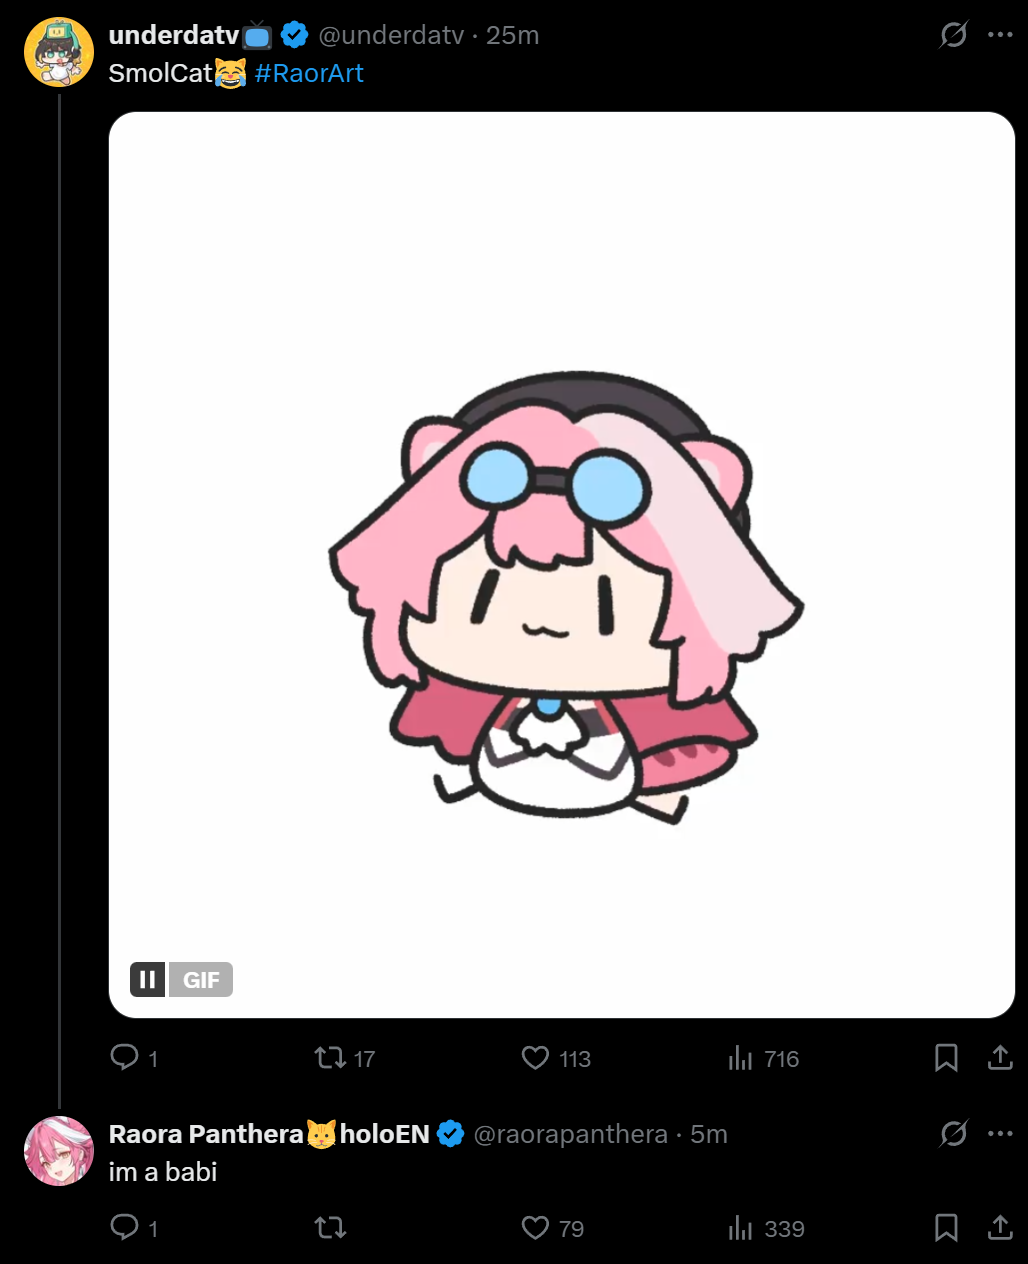This screenshot has height=1264, width=1028.
Task: Share underdatv's post via share icon
Action: [x=1000, y=1058]
